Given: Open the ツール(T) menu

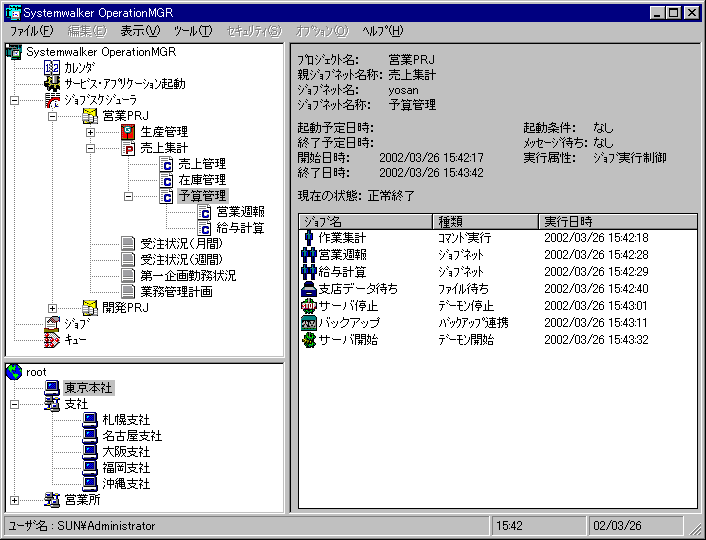Looking at the screenshot, I should 192,31.
